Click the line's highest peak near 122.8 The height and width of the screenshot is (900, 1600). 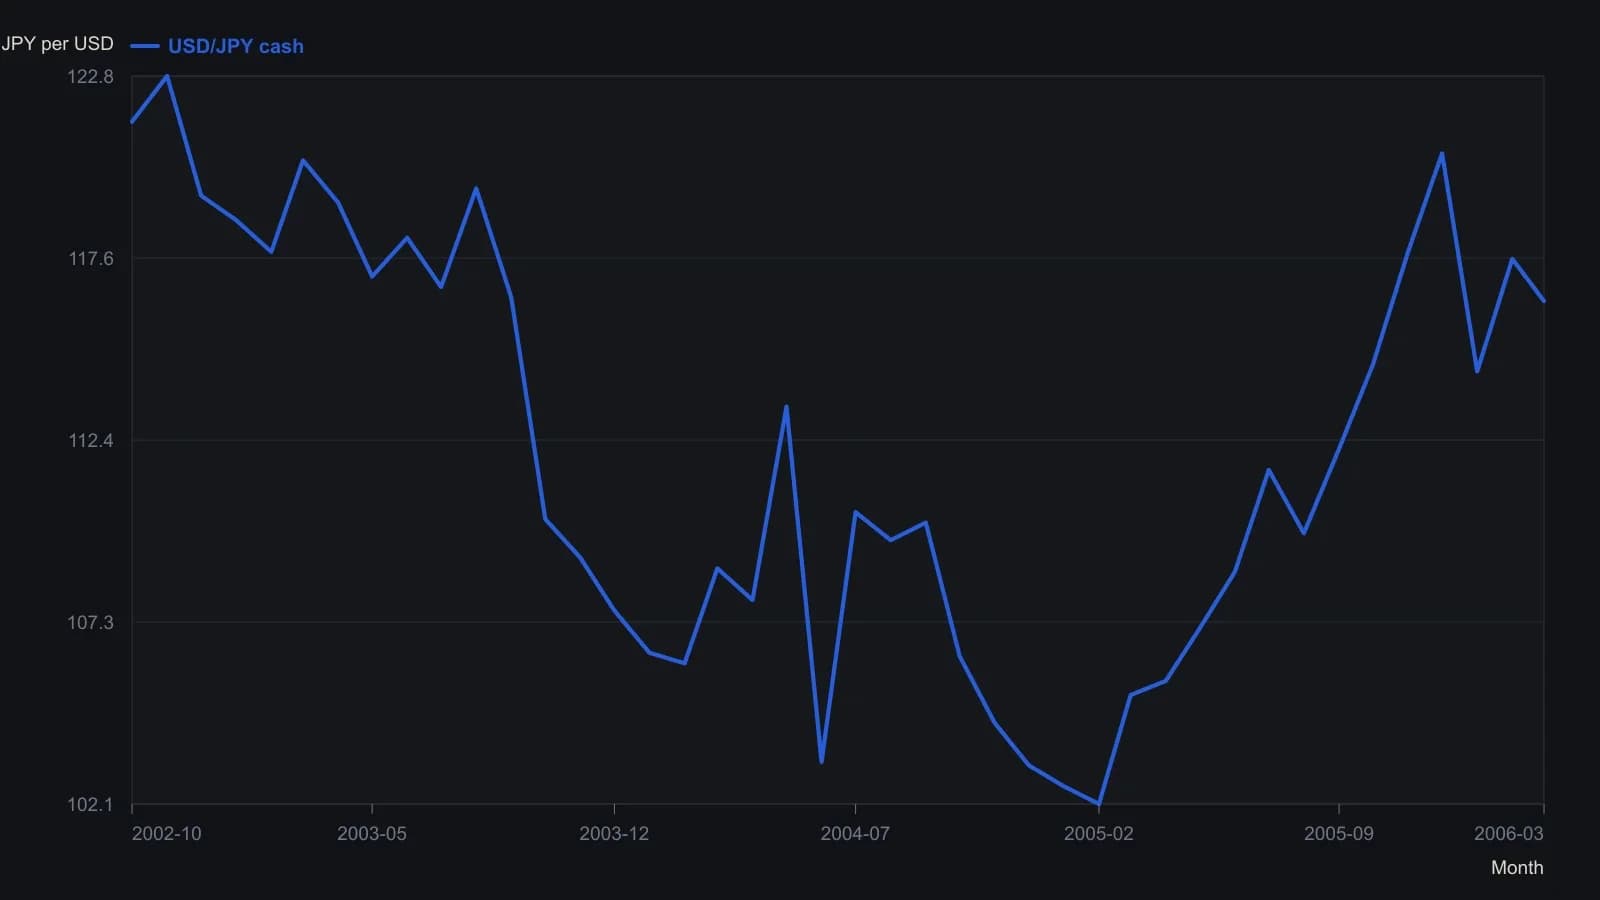167,76
